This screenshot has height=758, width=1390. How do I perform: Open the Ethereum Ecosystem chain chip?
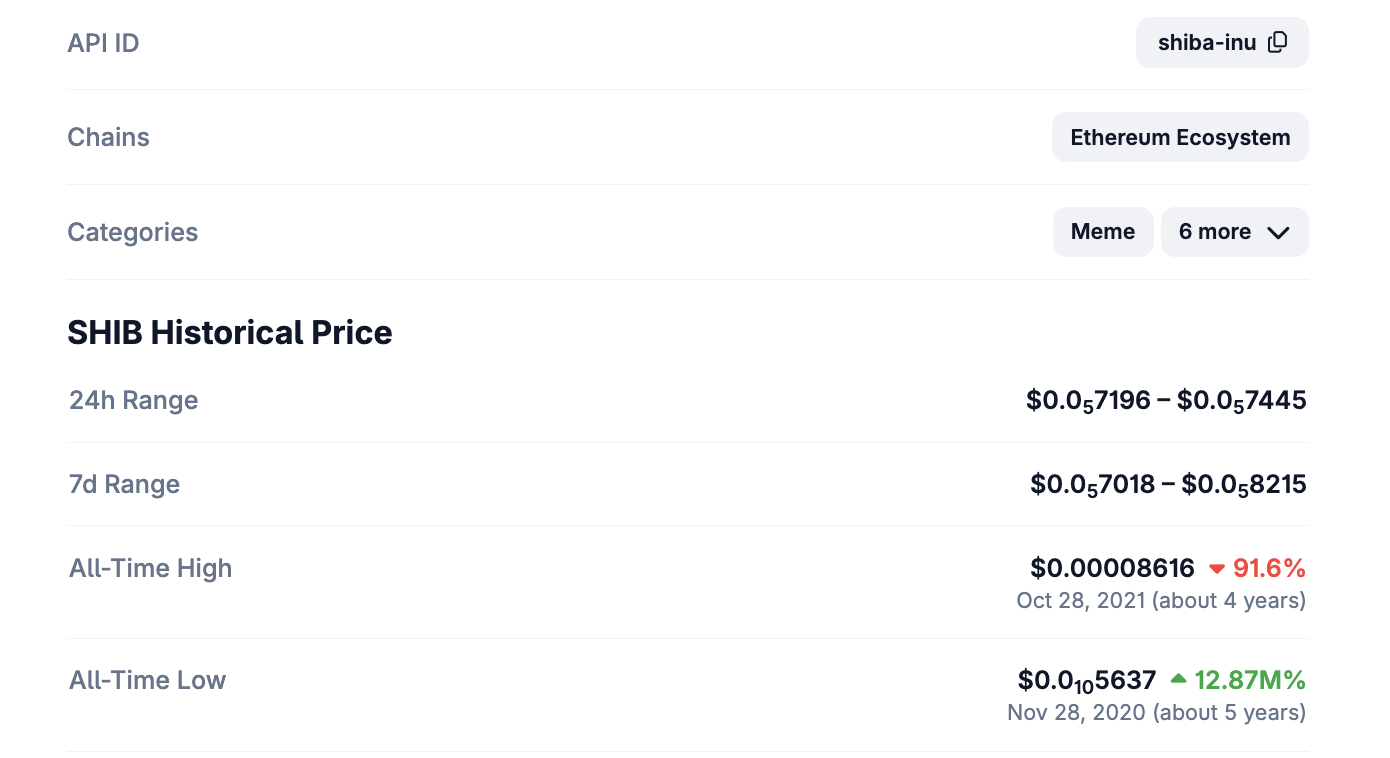(1180, 137)
